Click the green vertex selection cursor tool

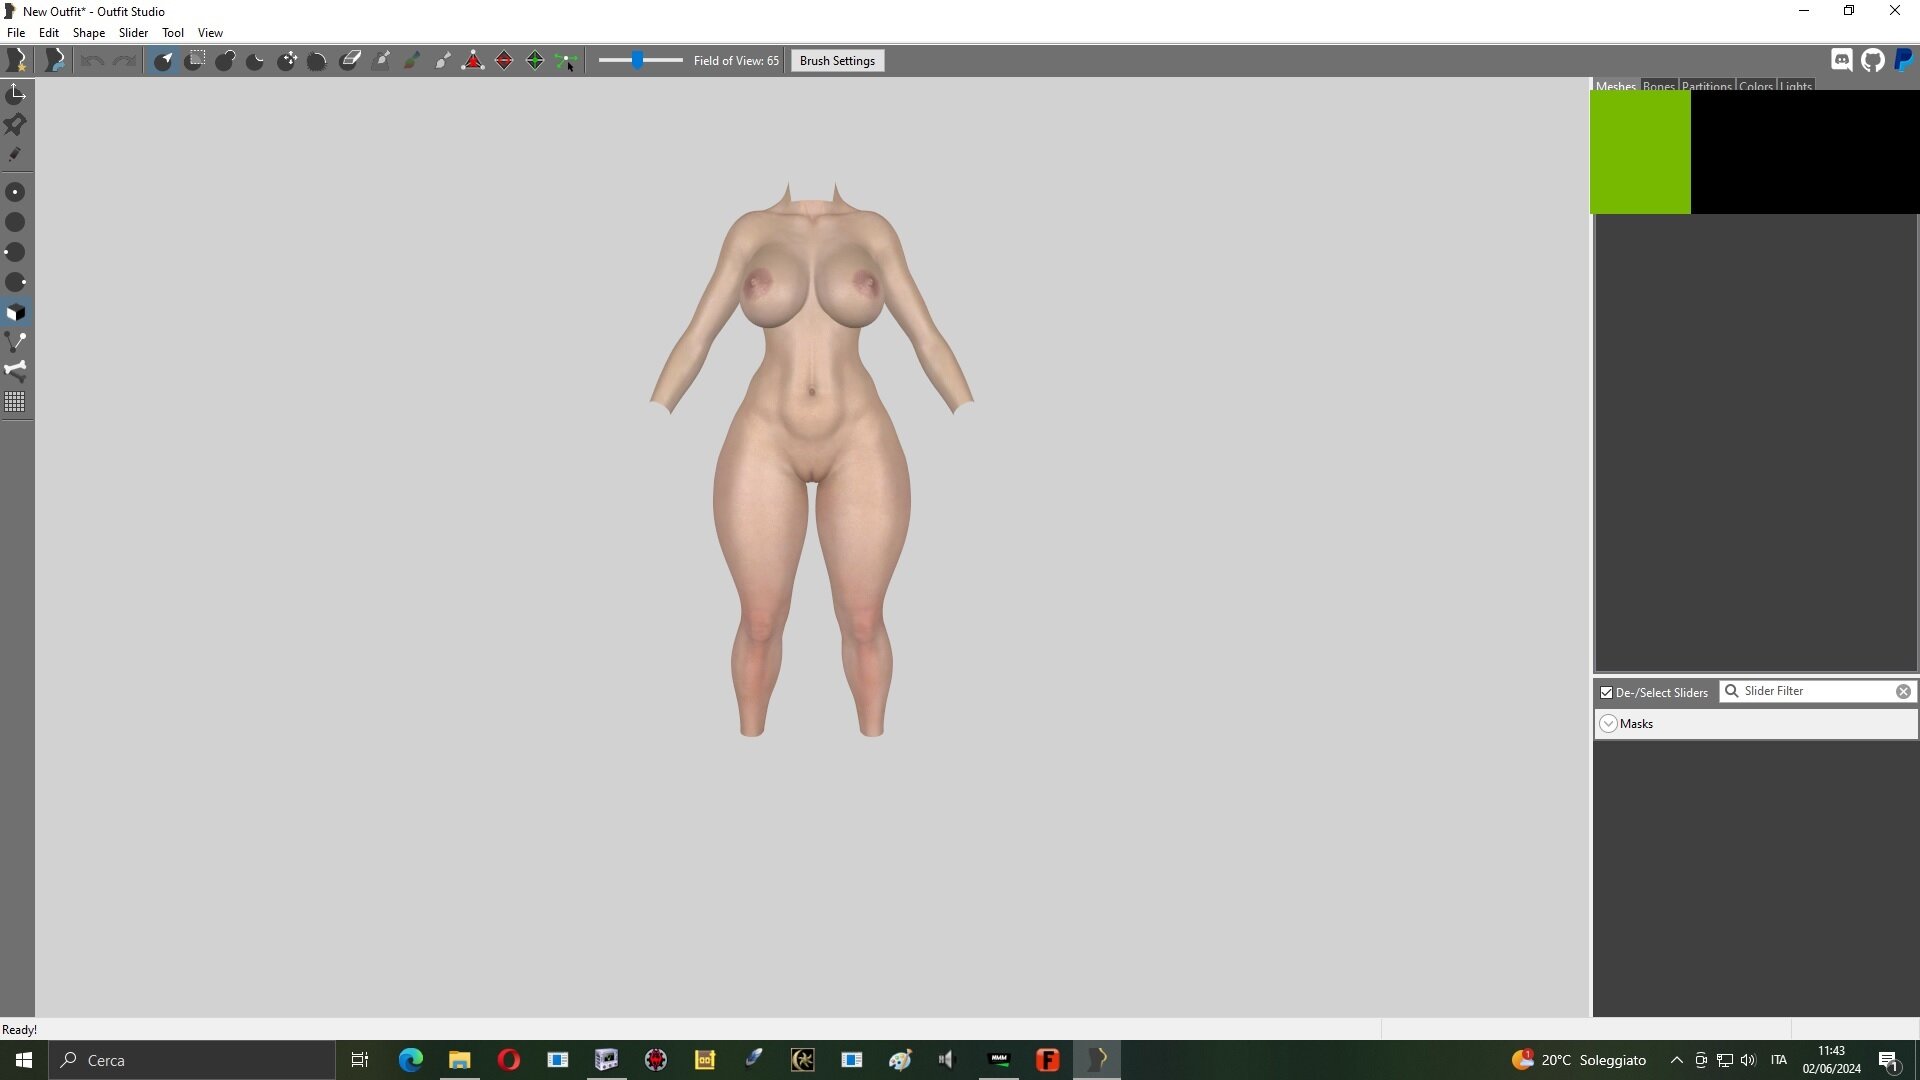566,60
